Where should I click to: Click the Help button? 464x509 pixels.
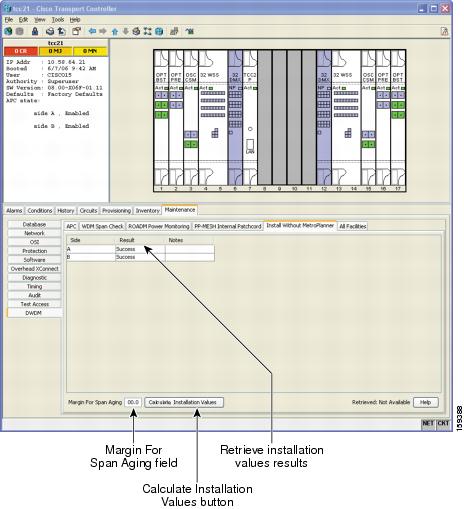click(426, 402)
